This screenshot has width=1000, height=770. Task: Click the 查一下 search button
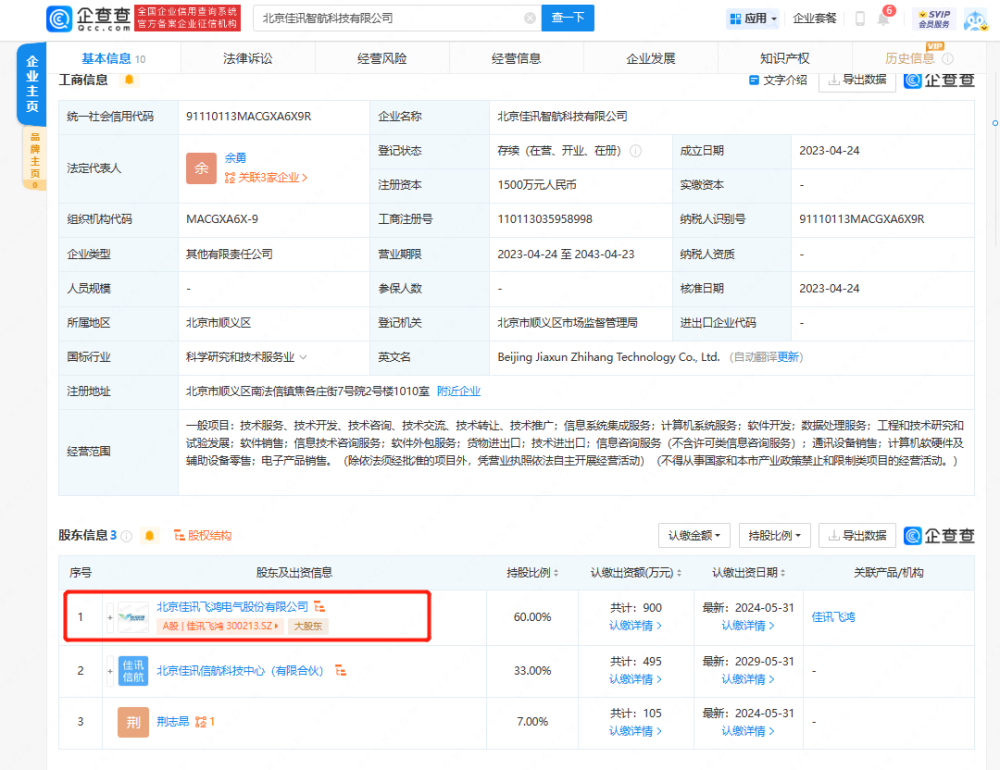[x=568, y=18]
